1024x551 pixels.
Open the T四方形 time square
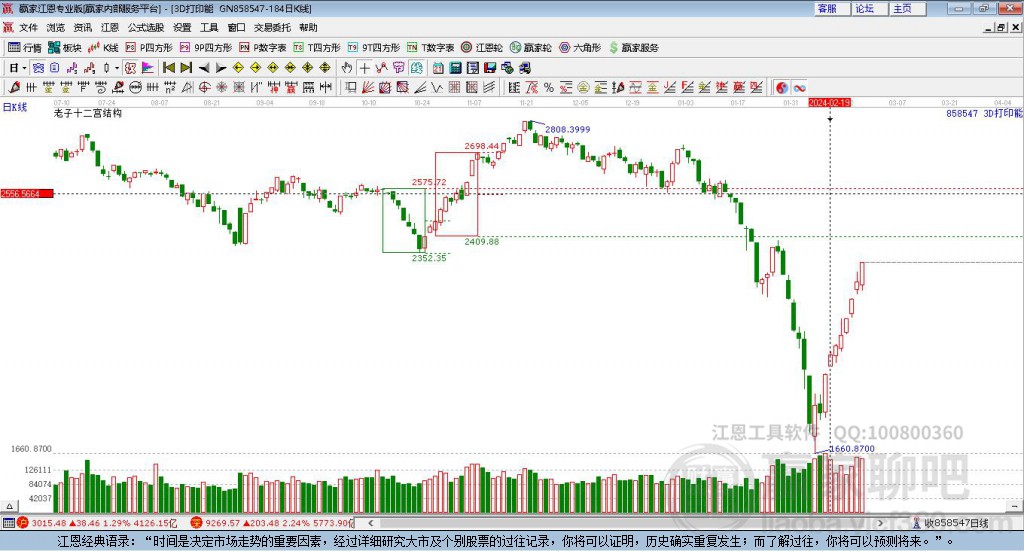(x=317, y=48)
